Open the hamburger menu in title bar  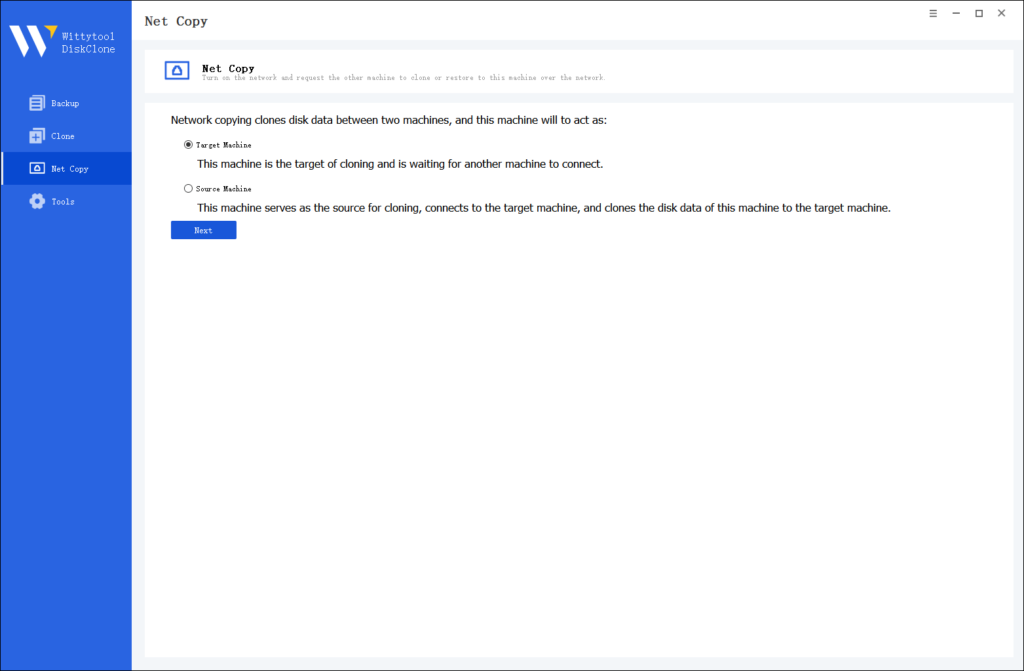pyautogui.click(x=933, y=13)
